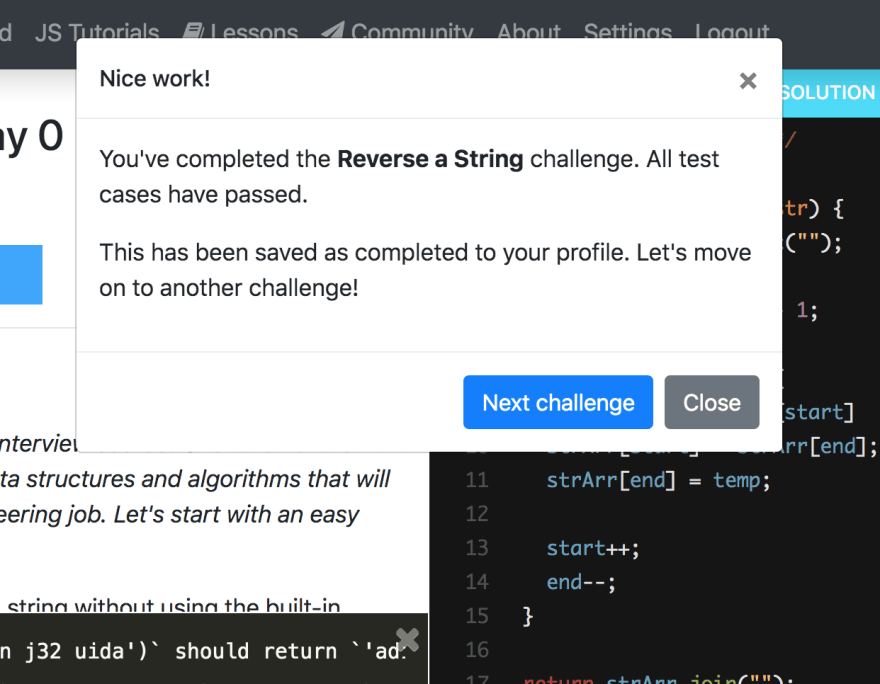
Task: Close the test result message with its X
Action: point(407,639)
